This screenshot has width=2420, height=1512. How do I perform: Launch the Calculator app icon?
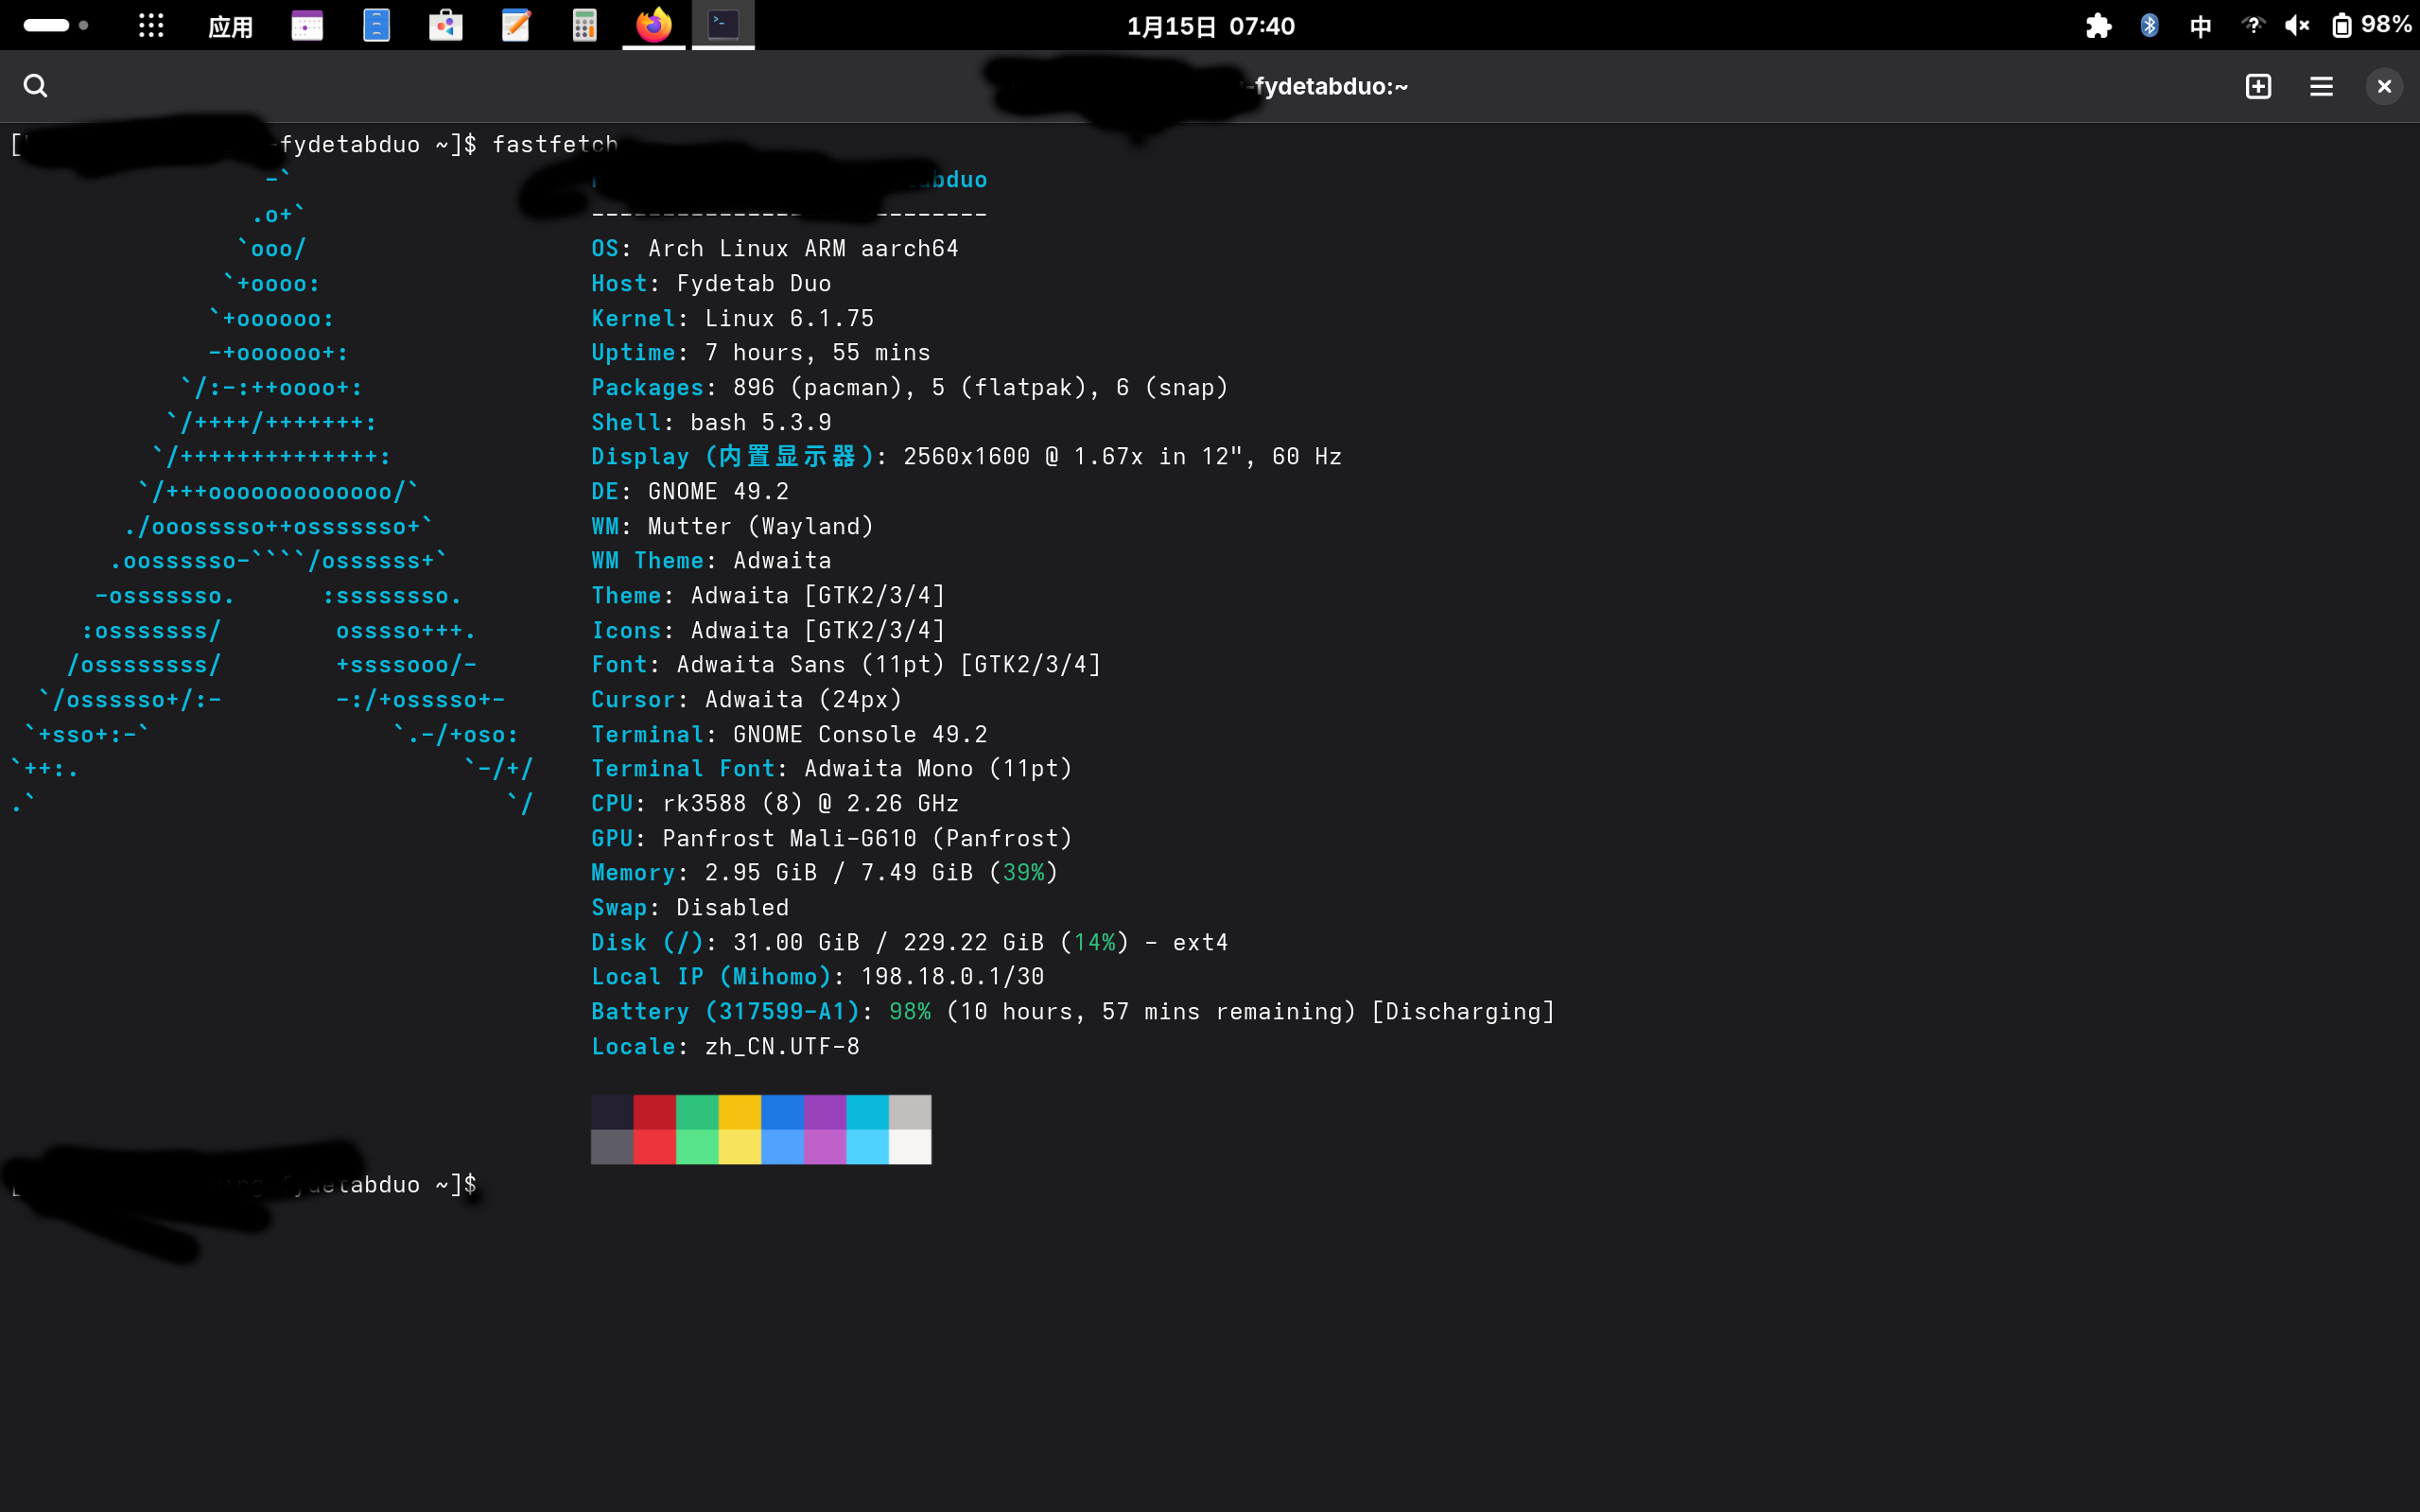click(x=584, y=25)
